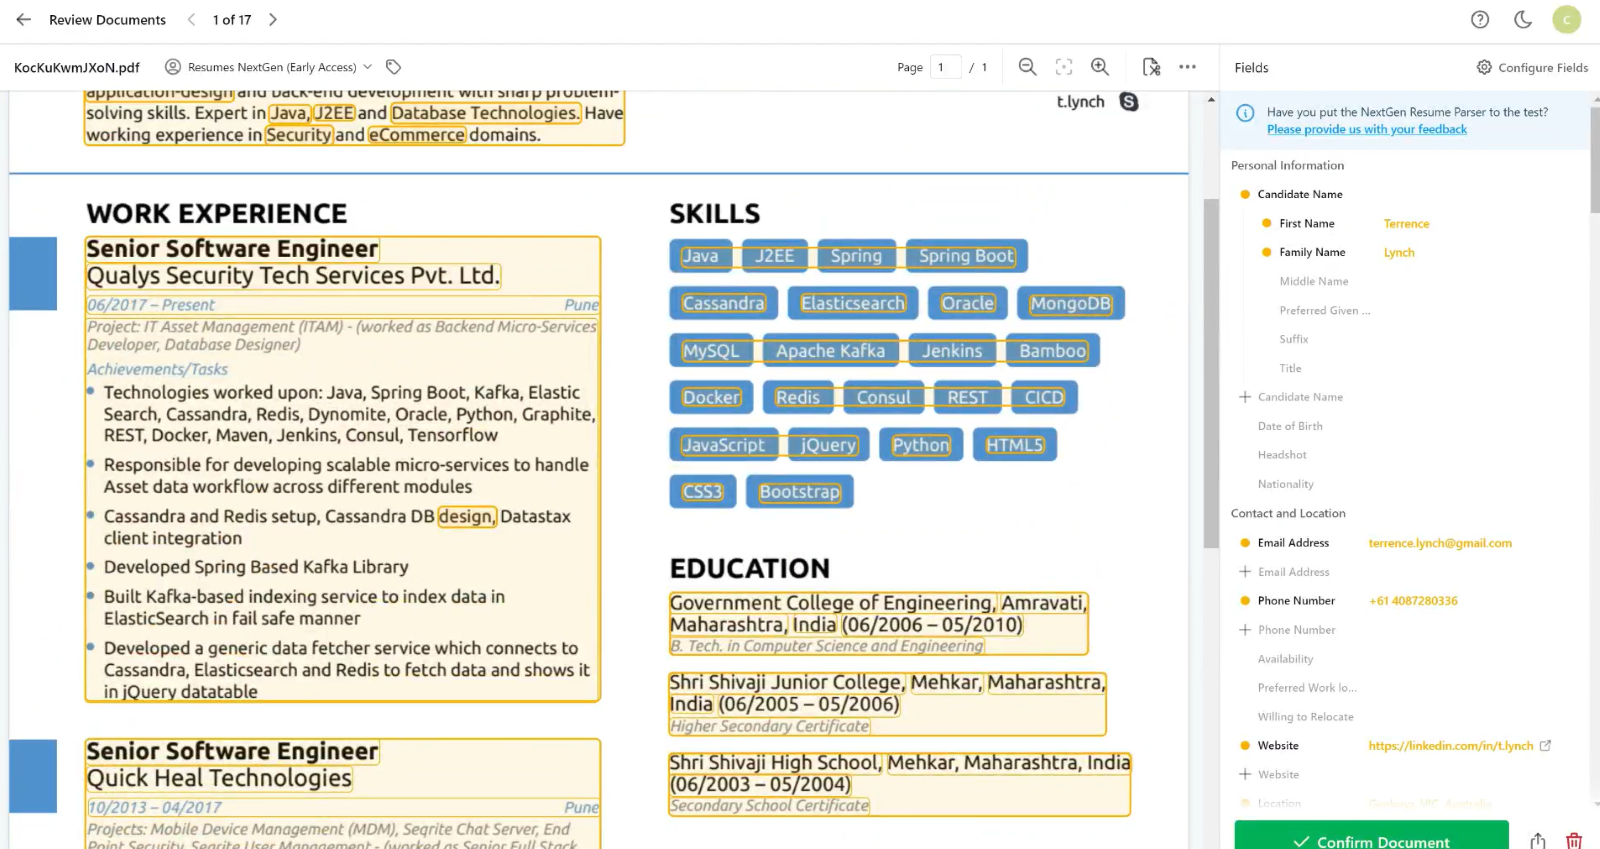1600x849 pixels.
Task: Open Resumes NextGen workspace dropdown
Action: [x=268, y=67]
